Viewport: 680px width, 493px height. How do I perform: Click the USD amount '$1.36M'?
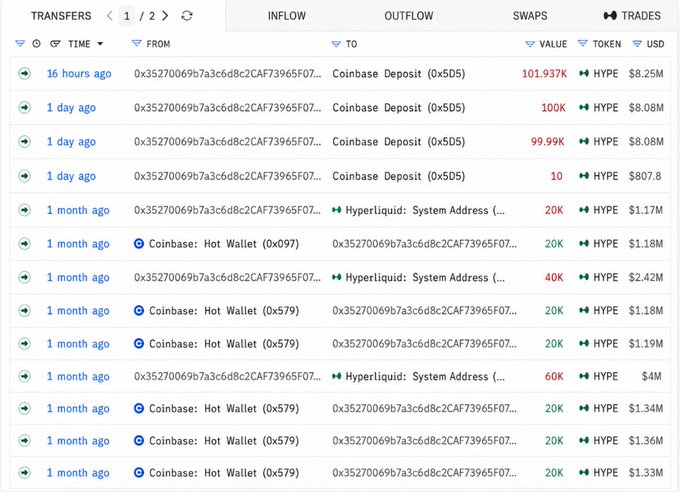(x=646, y=441)
